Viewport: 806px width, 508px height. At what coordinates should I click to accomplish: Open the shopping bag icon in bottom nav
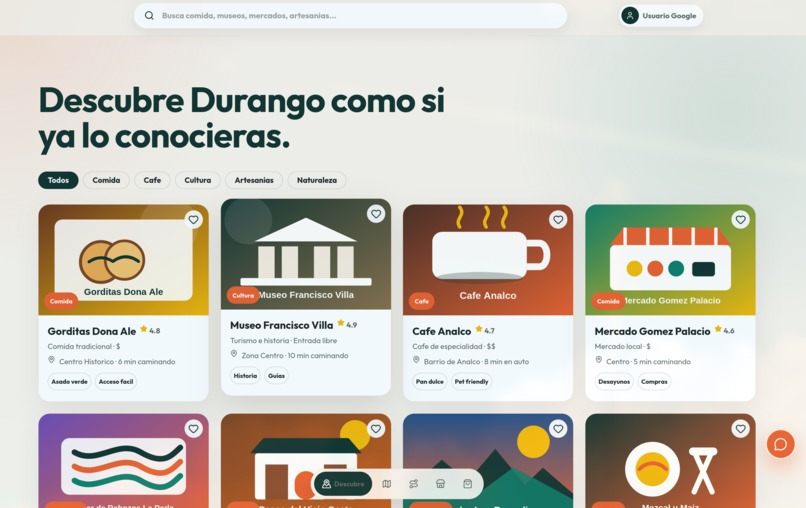pyautogui.click(x=467, y=484)
